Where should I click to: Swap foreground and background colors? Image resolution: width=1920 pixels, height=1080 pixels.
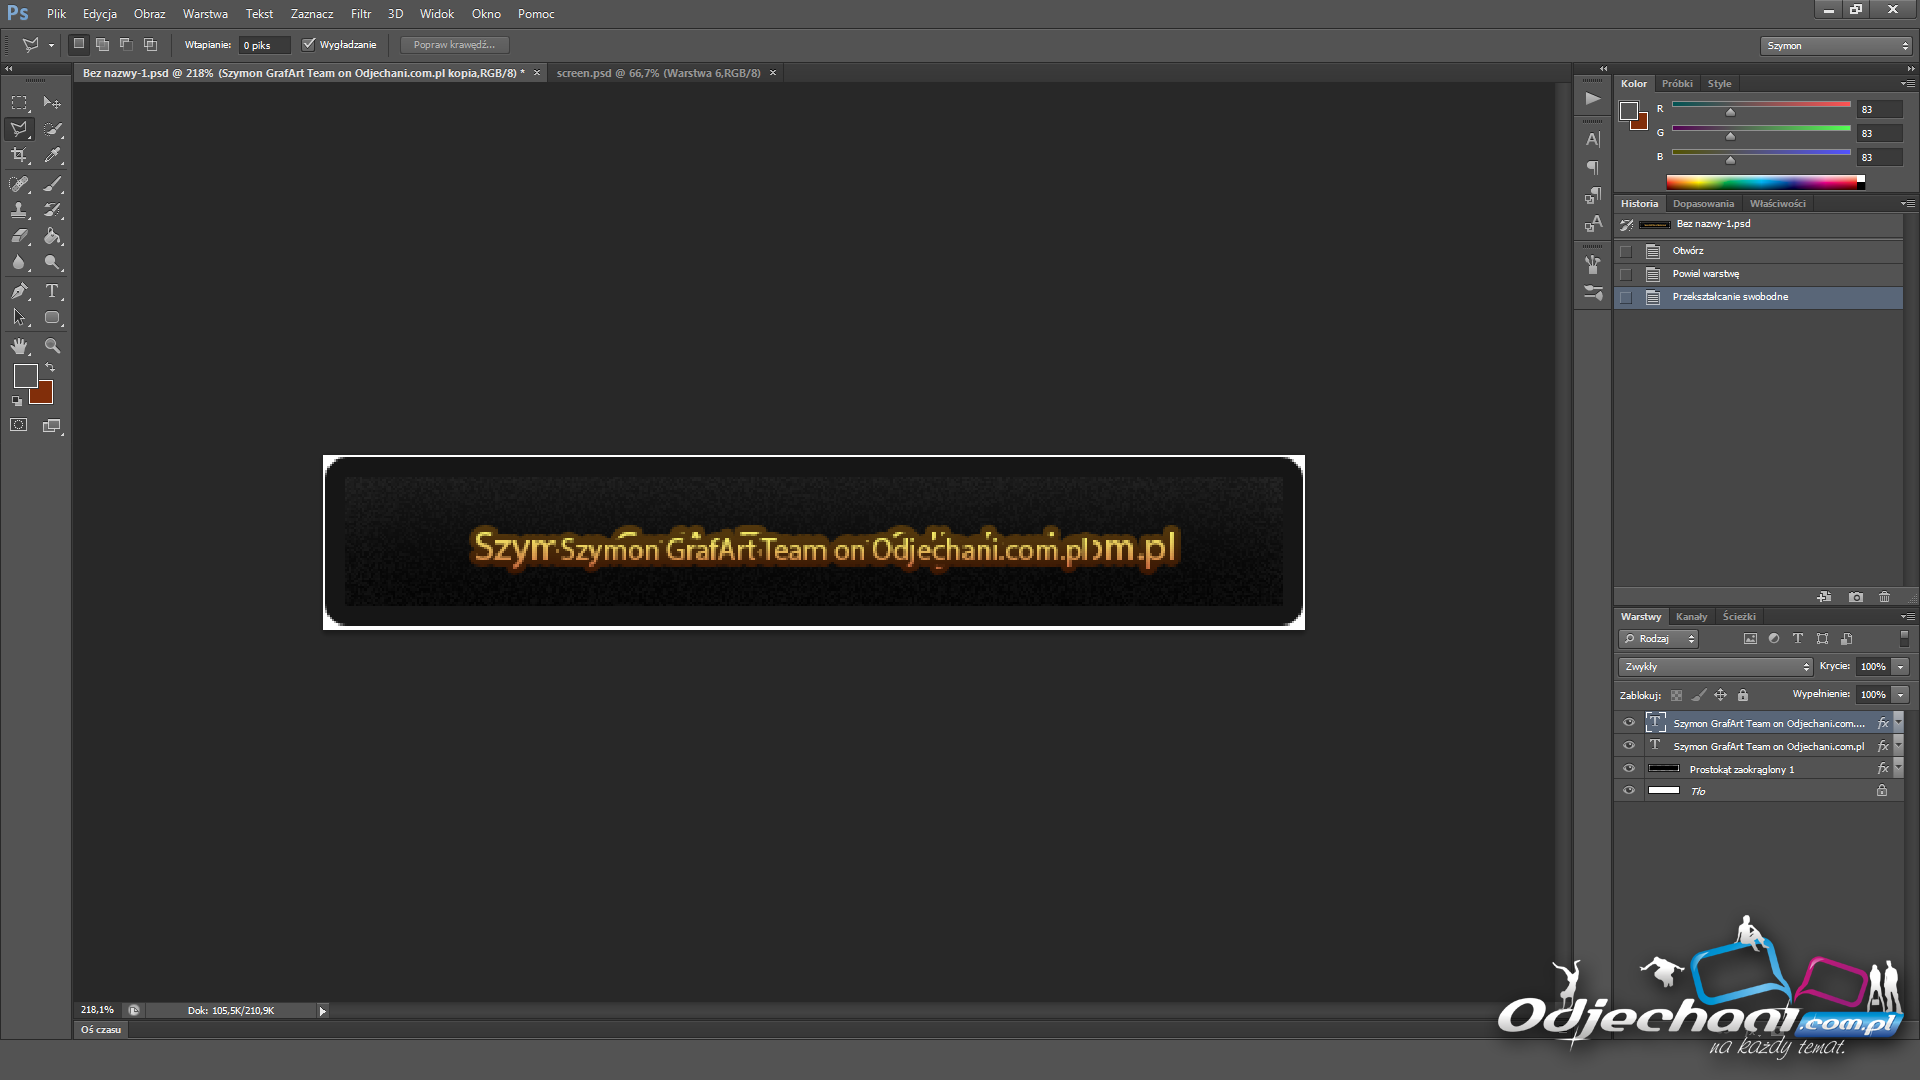click(x=50, y=368)
